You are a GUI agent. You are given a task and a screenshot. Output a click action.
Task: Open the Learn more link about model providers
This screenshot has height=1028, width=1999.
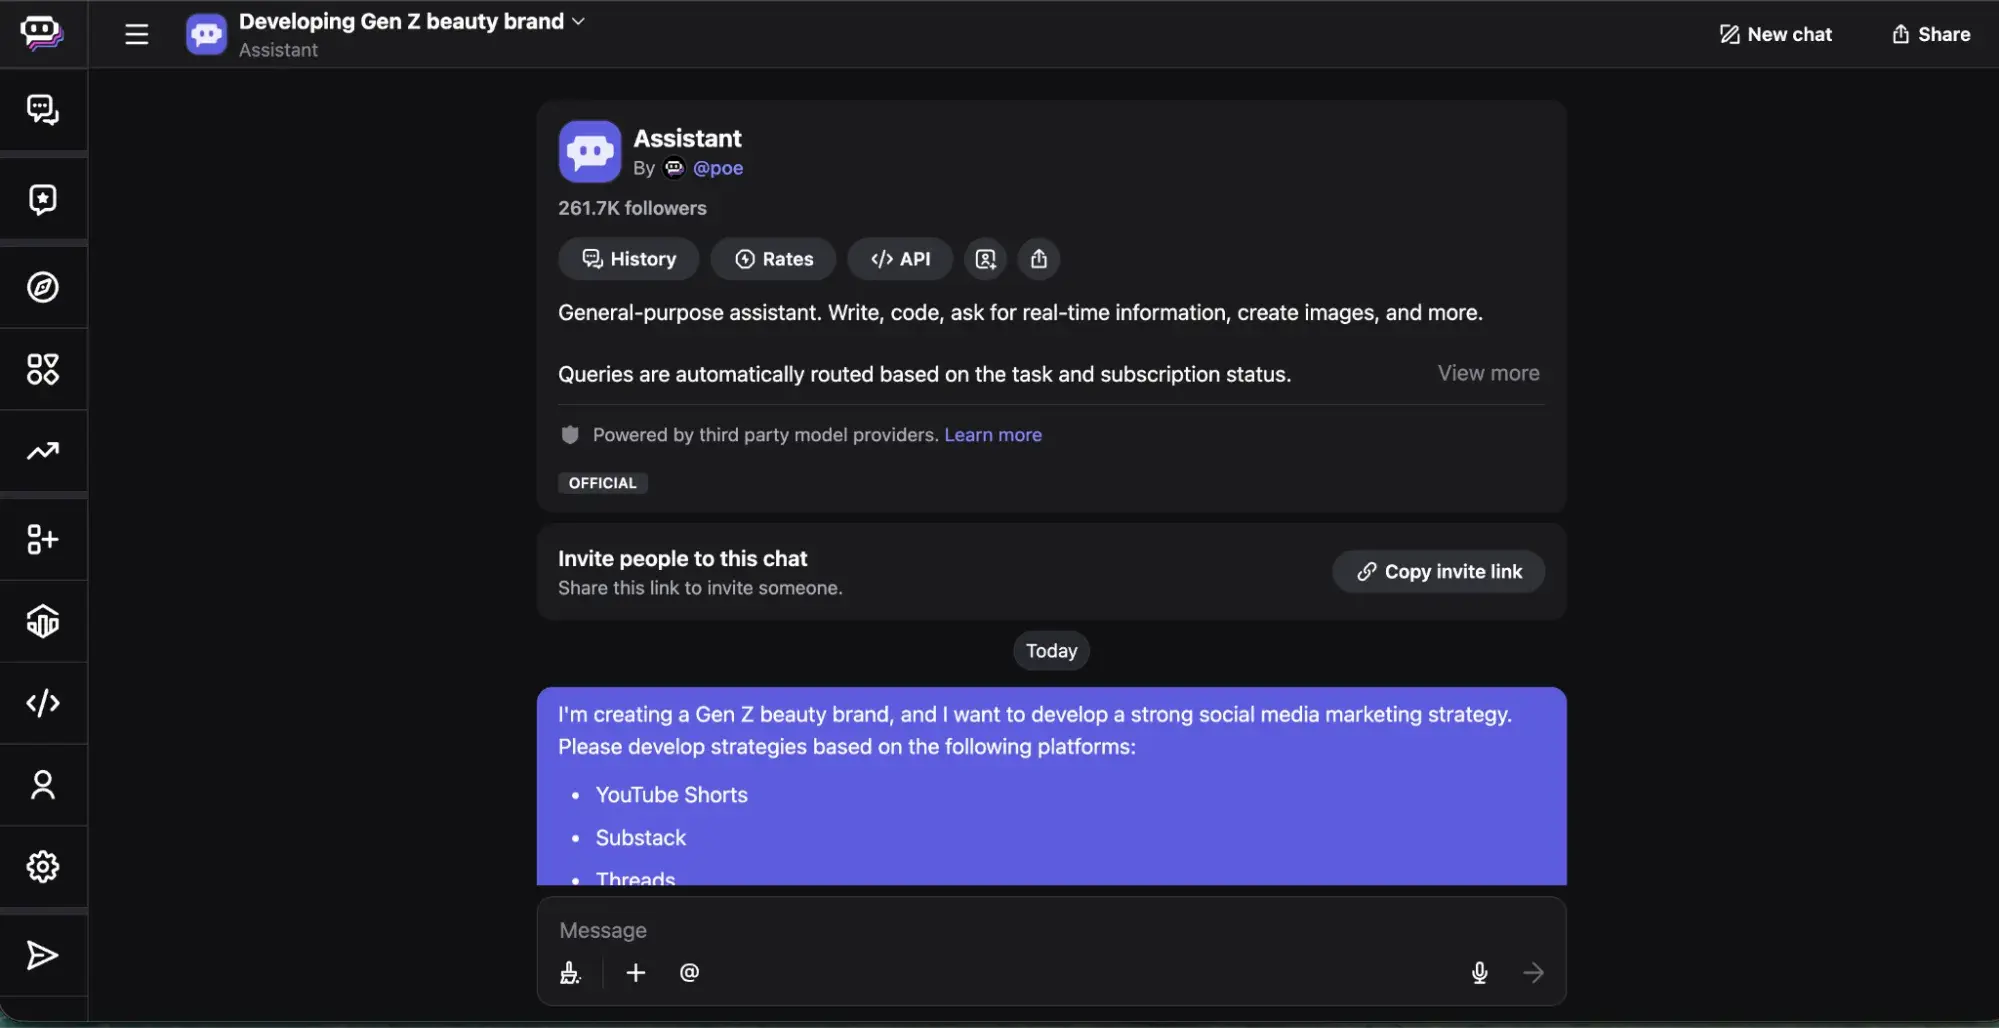click(992, 434)
